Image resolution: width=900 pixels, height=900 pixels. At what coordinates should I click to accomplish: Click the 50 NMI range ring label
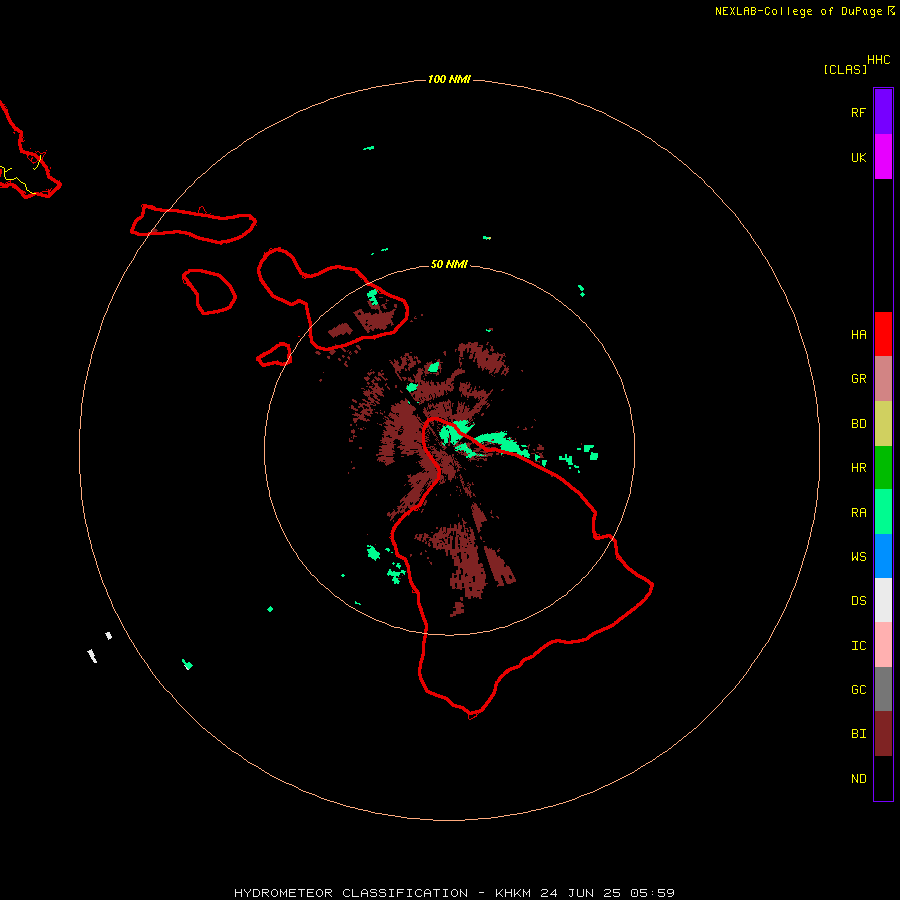tap(449, 264)
